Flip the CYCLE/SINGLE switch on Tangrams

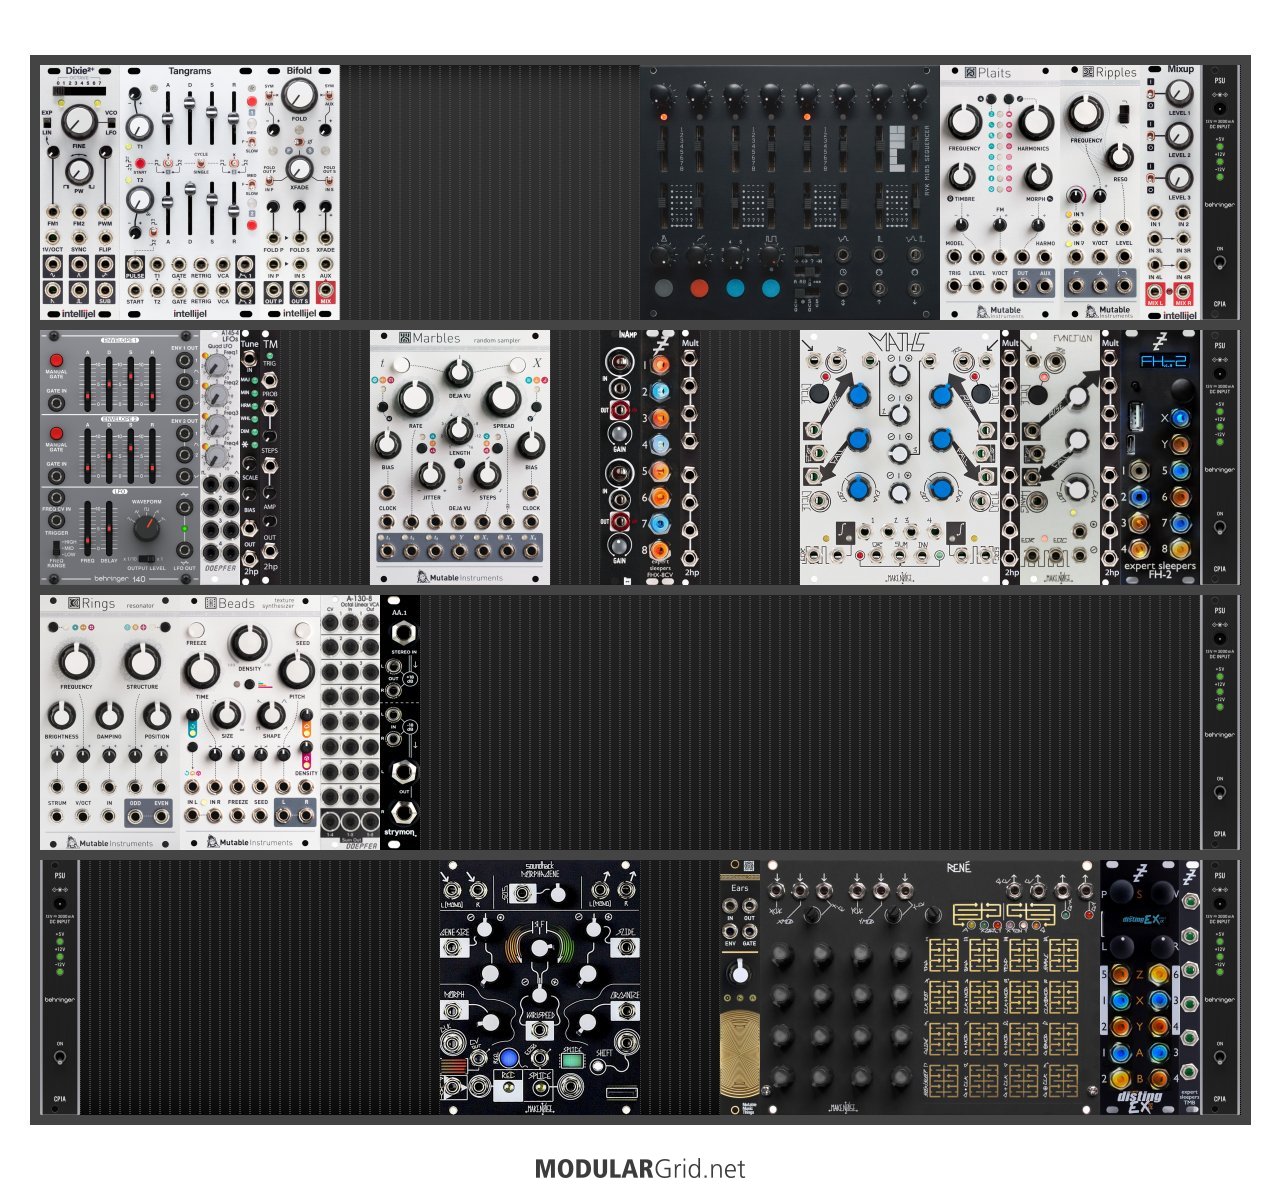[x=200, y=163]
